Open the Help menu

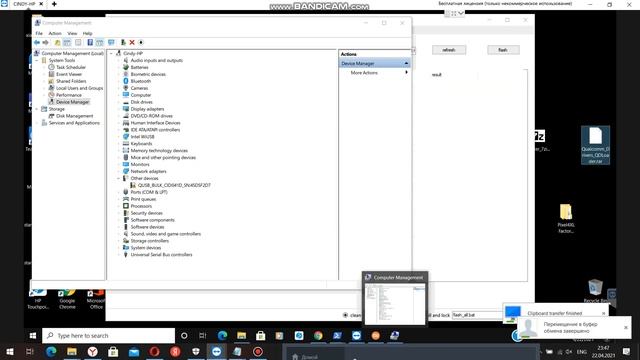point(87,33)
